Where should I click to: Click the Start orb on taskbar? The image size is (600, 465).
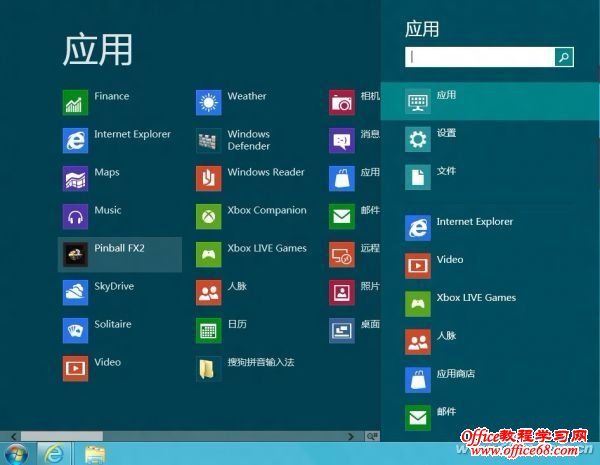pyautogui.click(x=16, y=454)
